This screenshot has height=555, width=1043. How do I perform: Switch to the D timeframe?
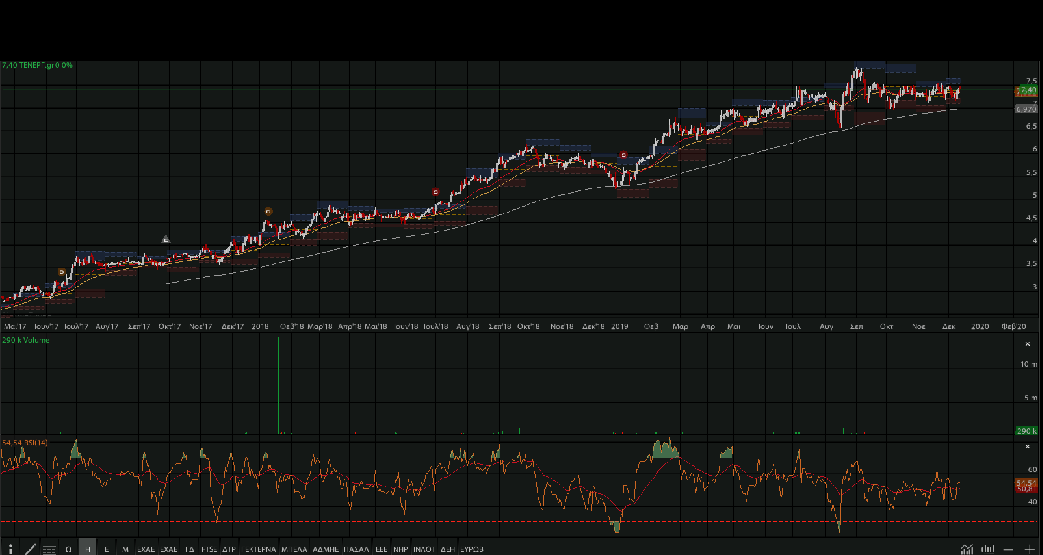click(x=68, y=549)
